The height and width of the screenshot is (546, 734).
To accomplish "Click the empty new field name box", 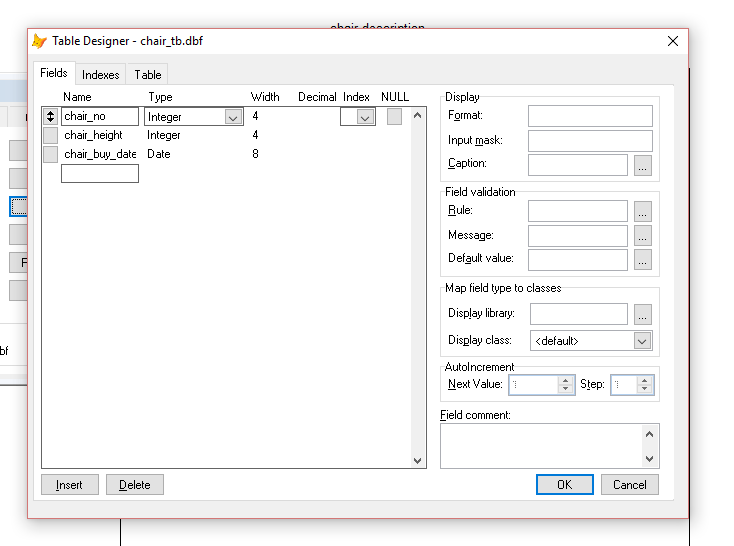I will [x=100, y=173].
